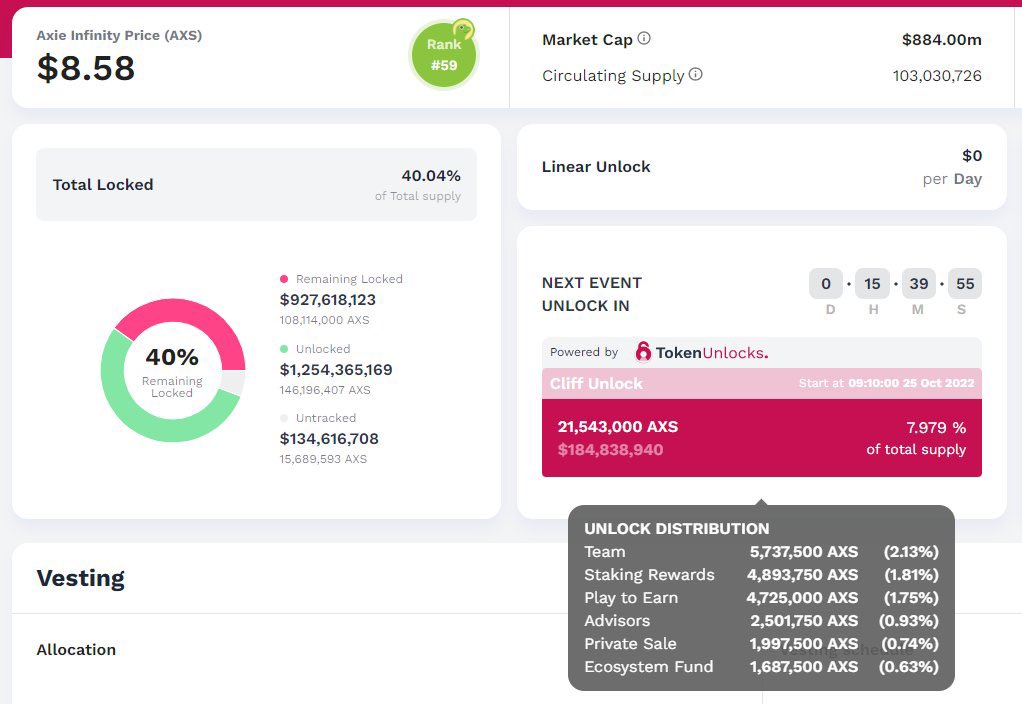Screen dimensions: 1022x704
Task: Click the Play to Earn distribution row
Action: pos(761,598)
